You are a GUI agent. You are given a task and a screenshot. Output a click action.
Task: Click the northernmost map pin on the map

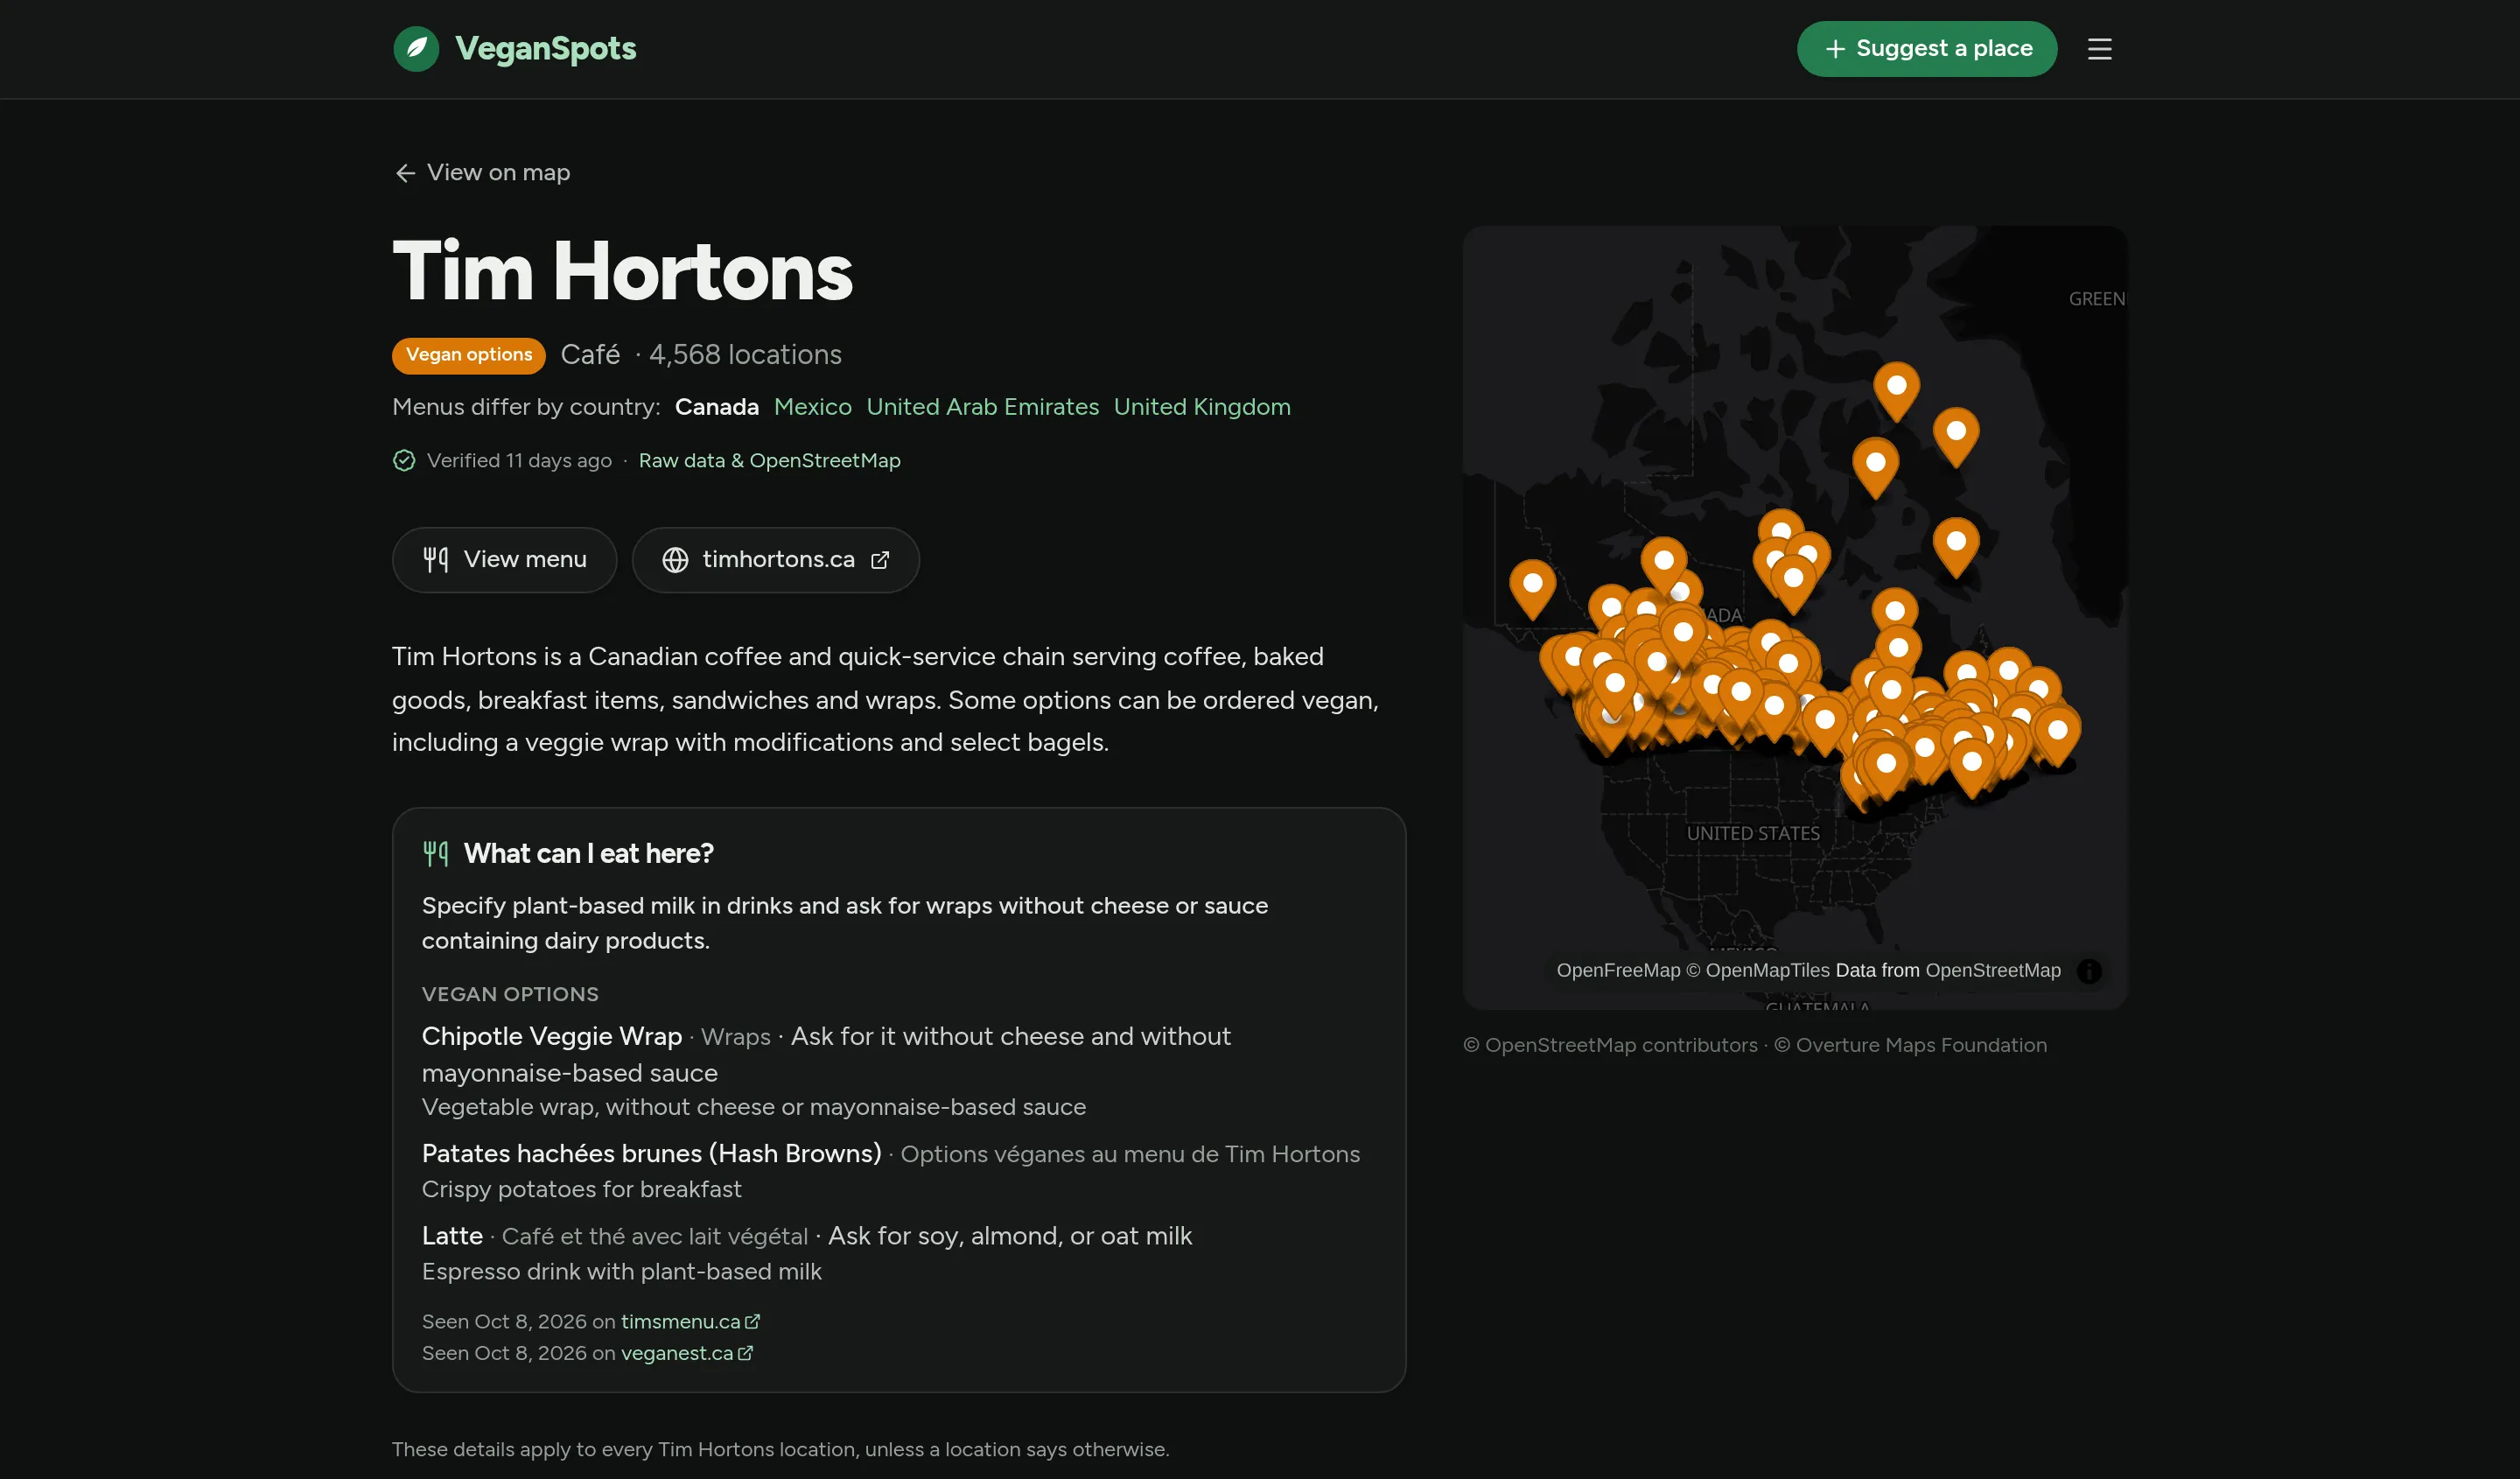(1896, 392)
